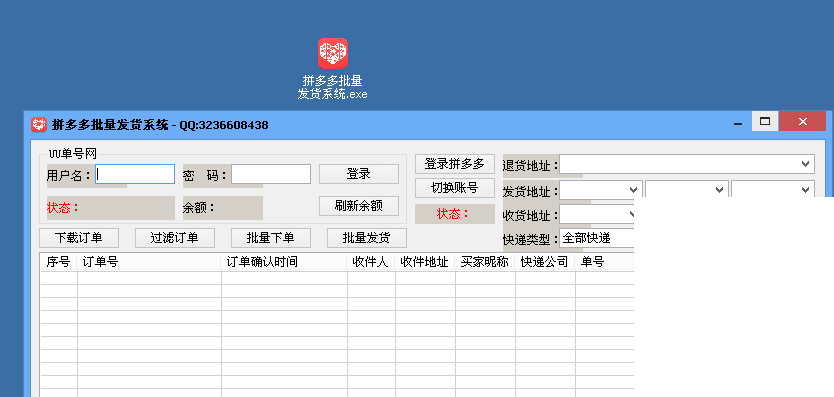Focus the 用户名 input field

(135, 174)
